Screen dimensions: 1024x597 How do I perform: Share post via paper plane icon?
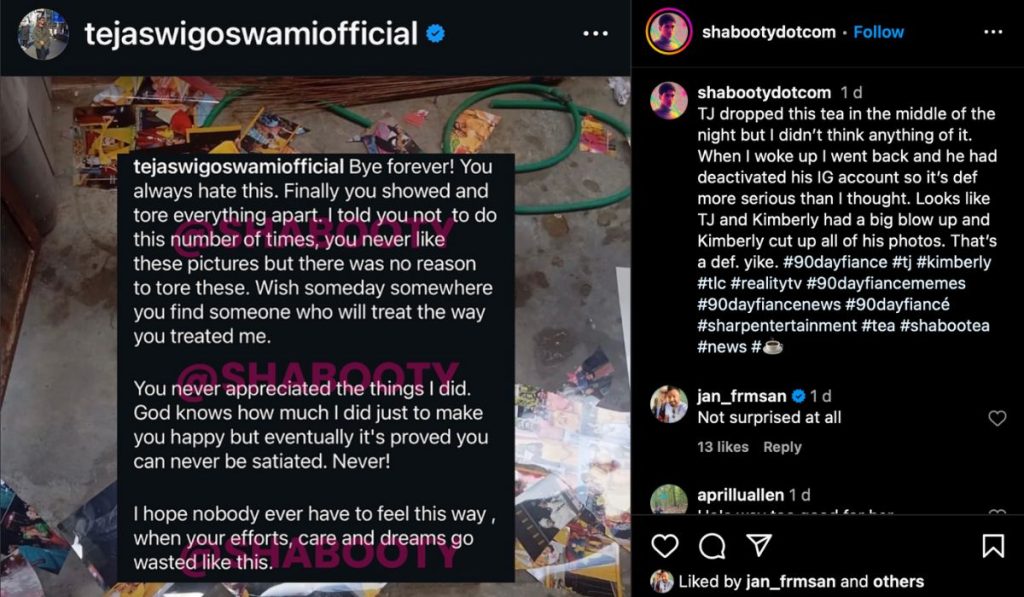click(x=759, y=546)
